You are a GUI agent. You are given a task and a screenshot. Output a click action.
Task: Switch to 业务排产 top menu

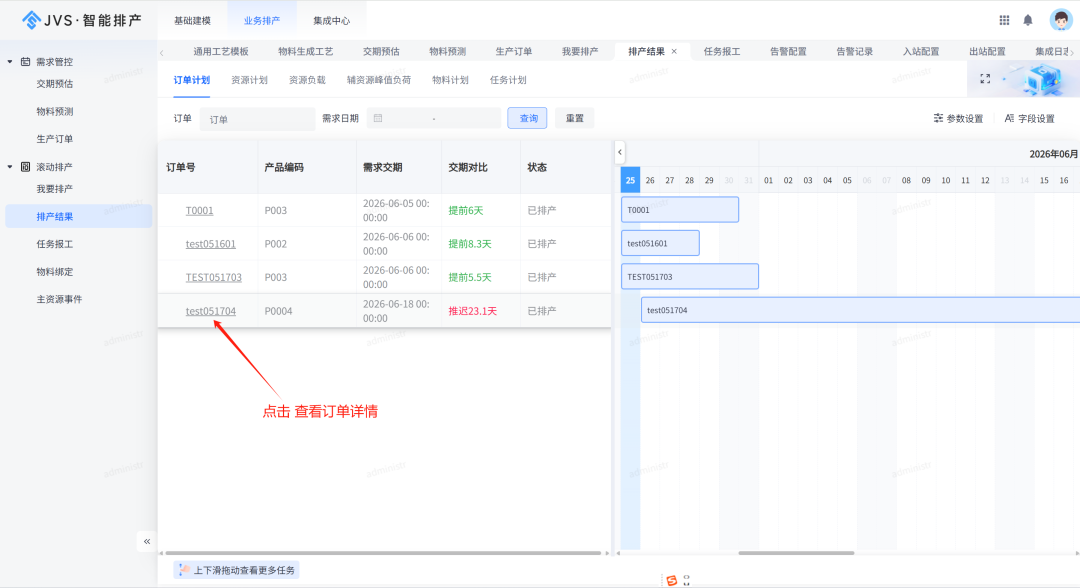262,21
